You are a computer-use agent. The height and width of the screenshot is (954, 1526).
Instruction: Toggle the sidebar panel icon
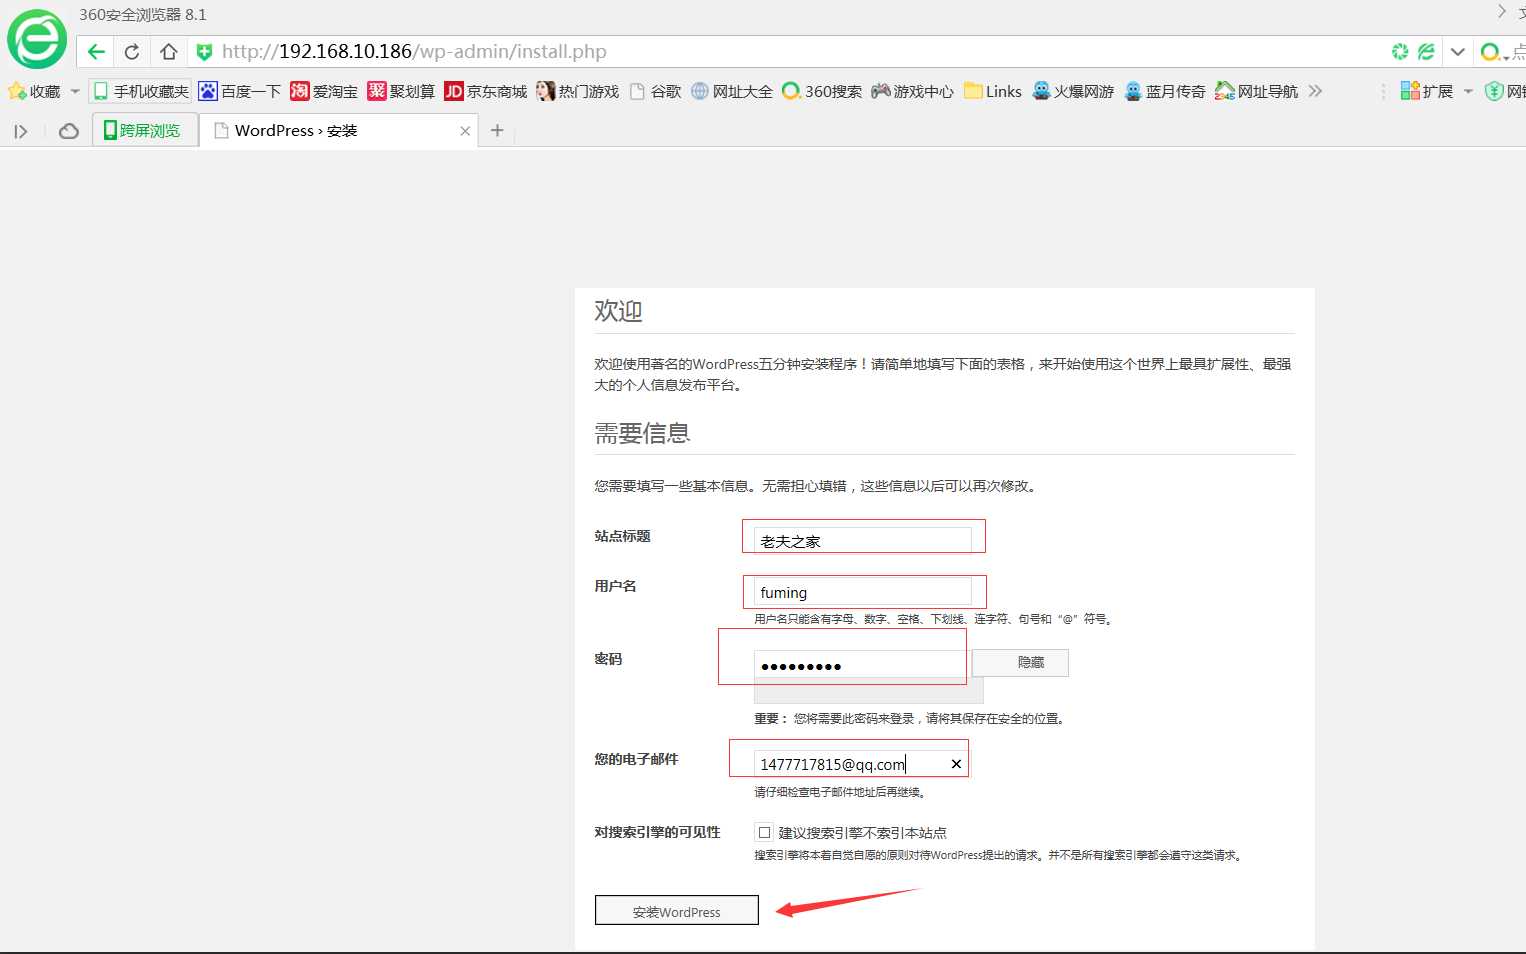point(21,131)
